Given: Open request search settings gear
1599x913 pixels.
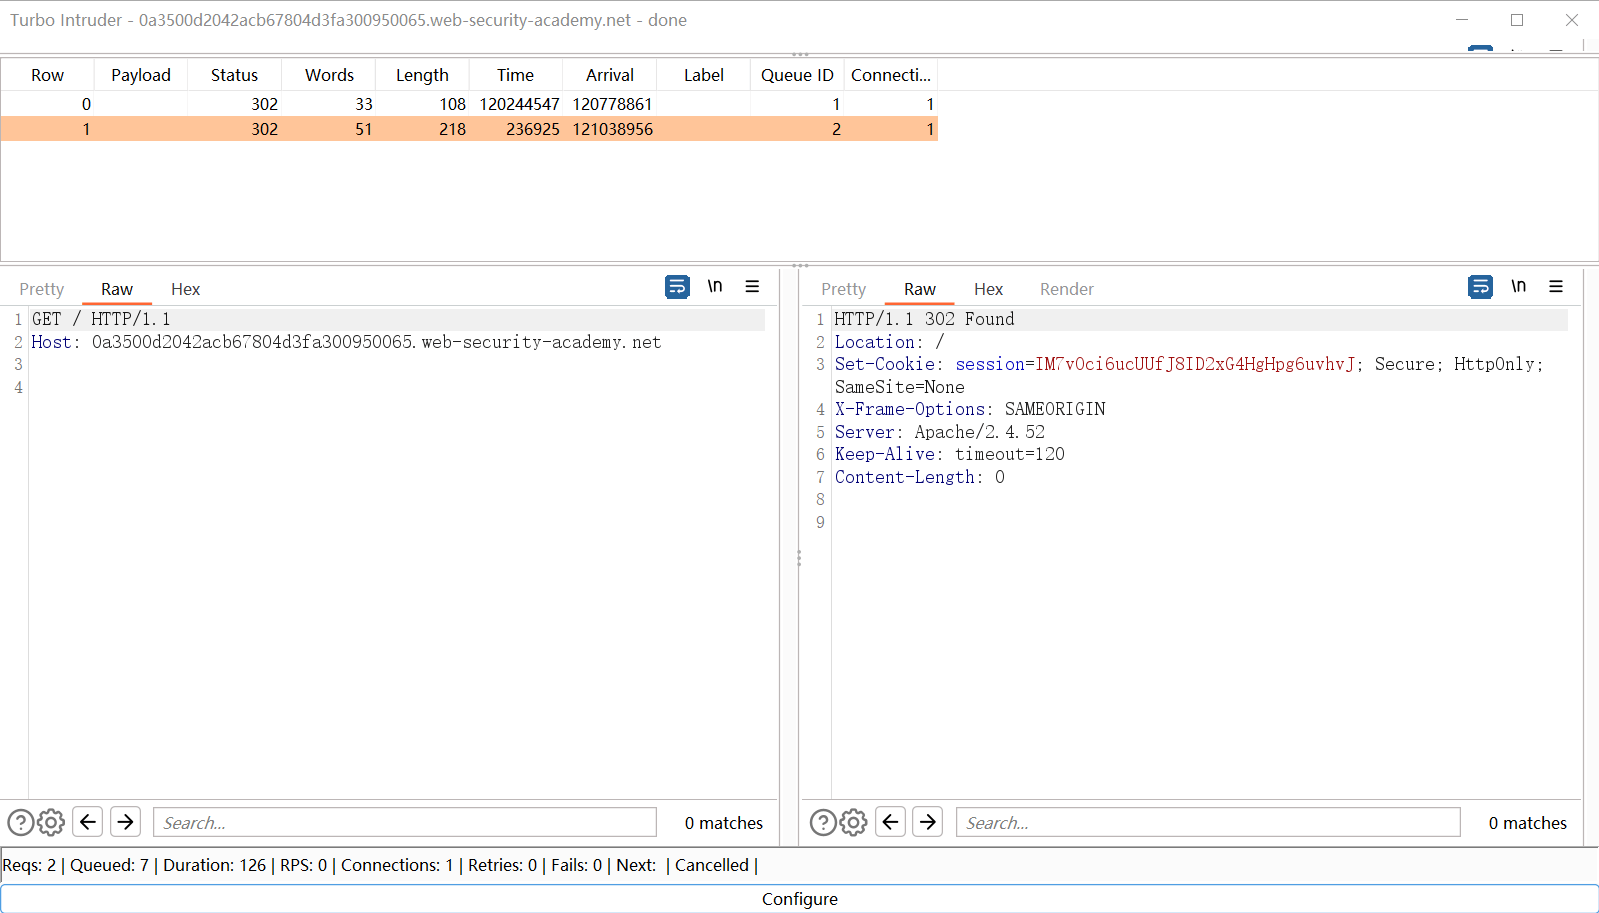Looking at the screenshot, I should click(x=51, y=822).
